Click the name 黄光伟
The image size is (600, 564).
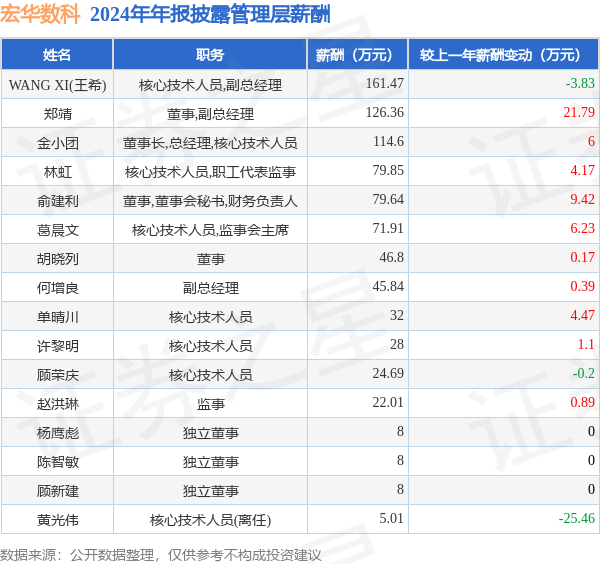coord(57,520)
